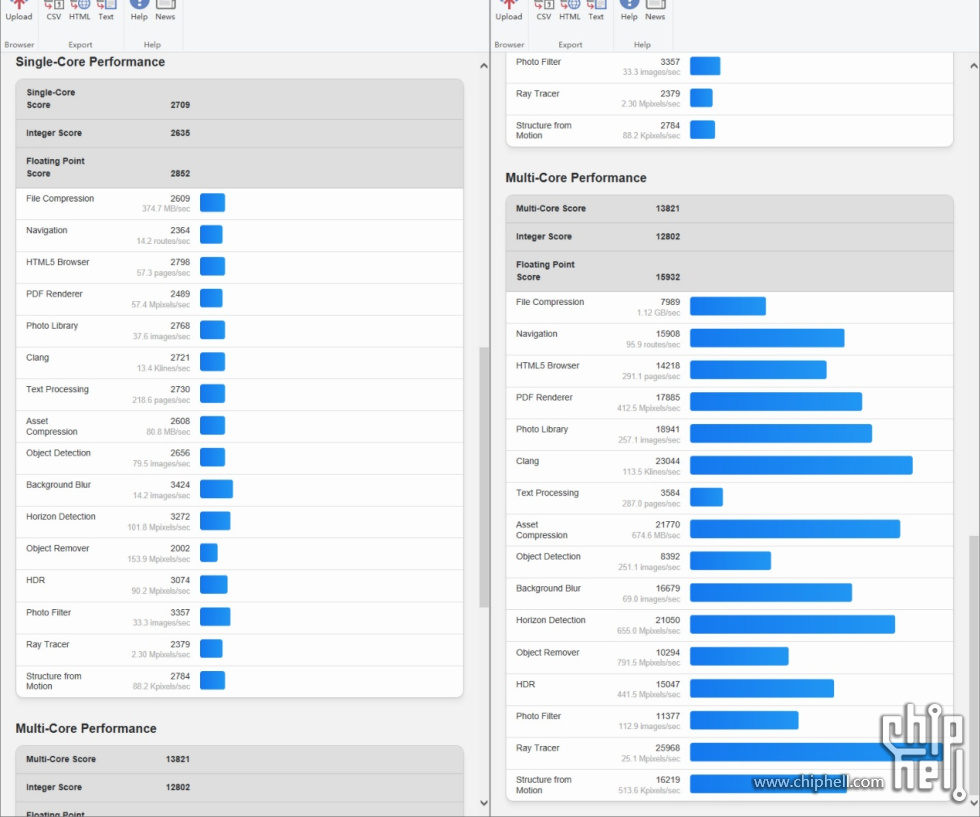
Task: Click single-core PDF Renderer label
Action: 54,294
